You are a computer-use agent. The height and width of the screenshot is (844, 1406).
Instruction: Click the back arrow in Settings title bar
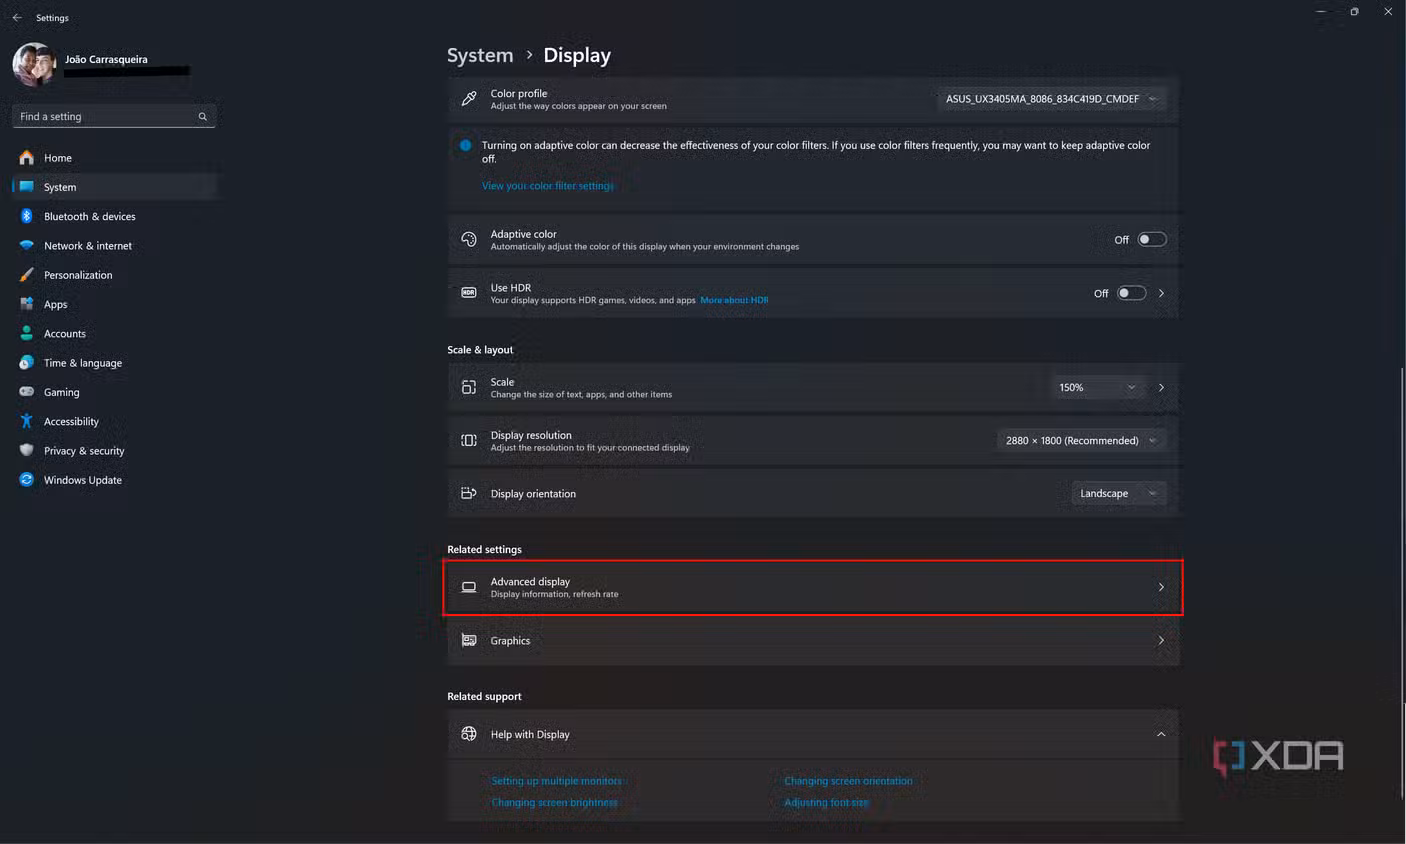coord(17,17)
